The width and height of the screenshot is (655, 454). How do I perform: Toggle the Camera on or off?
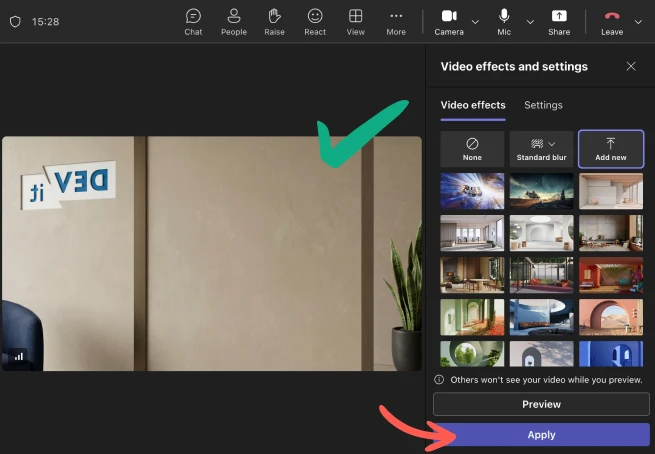449,22
